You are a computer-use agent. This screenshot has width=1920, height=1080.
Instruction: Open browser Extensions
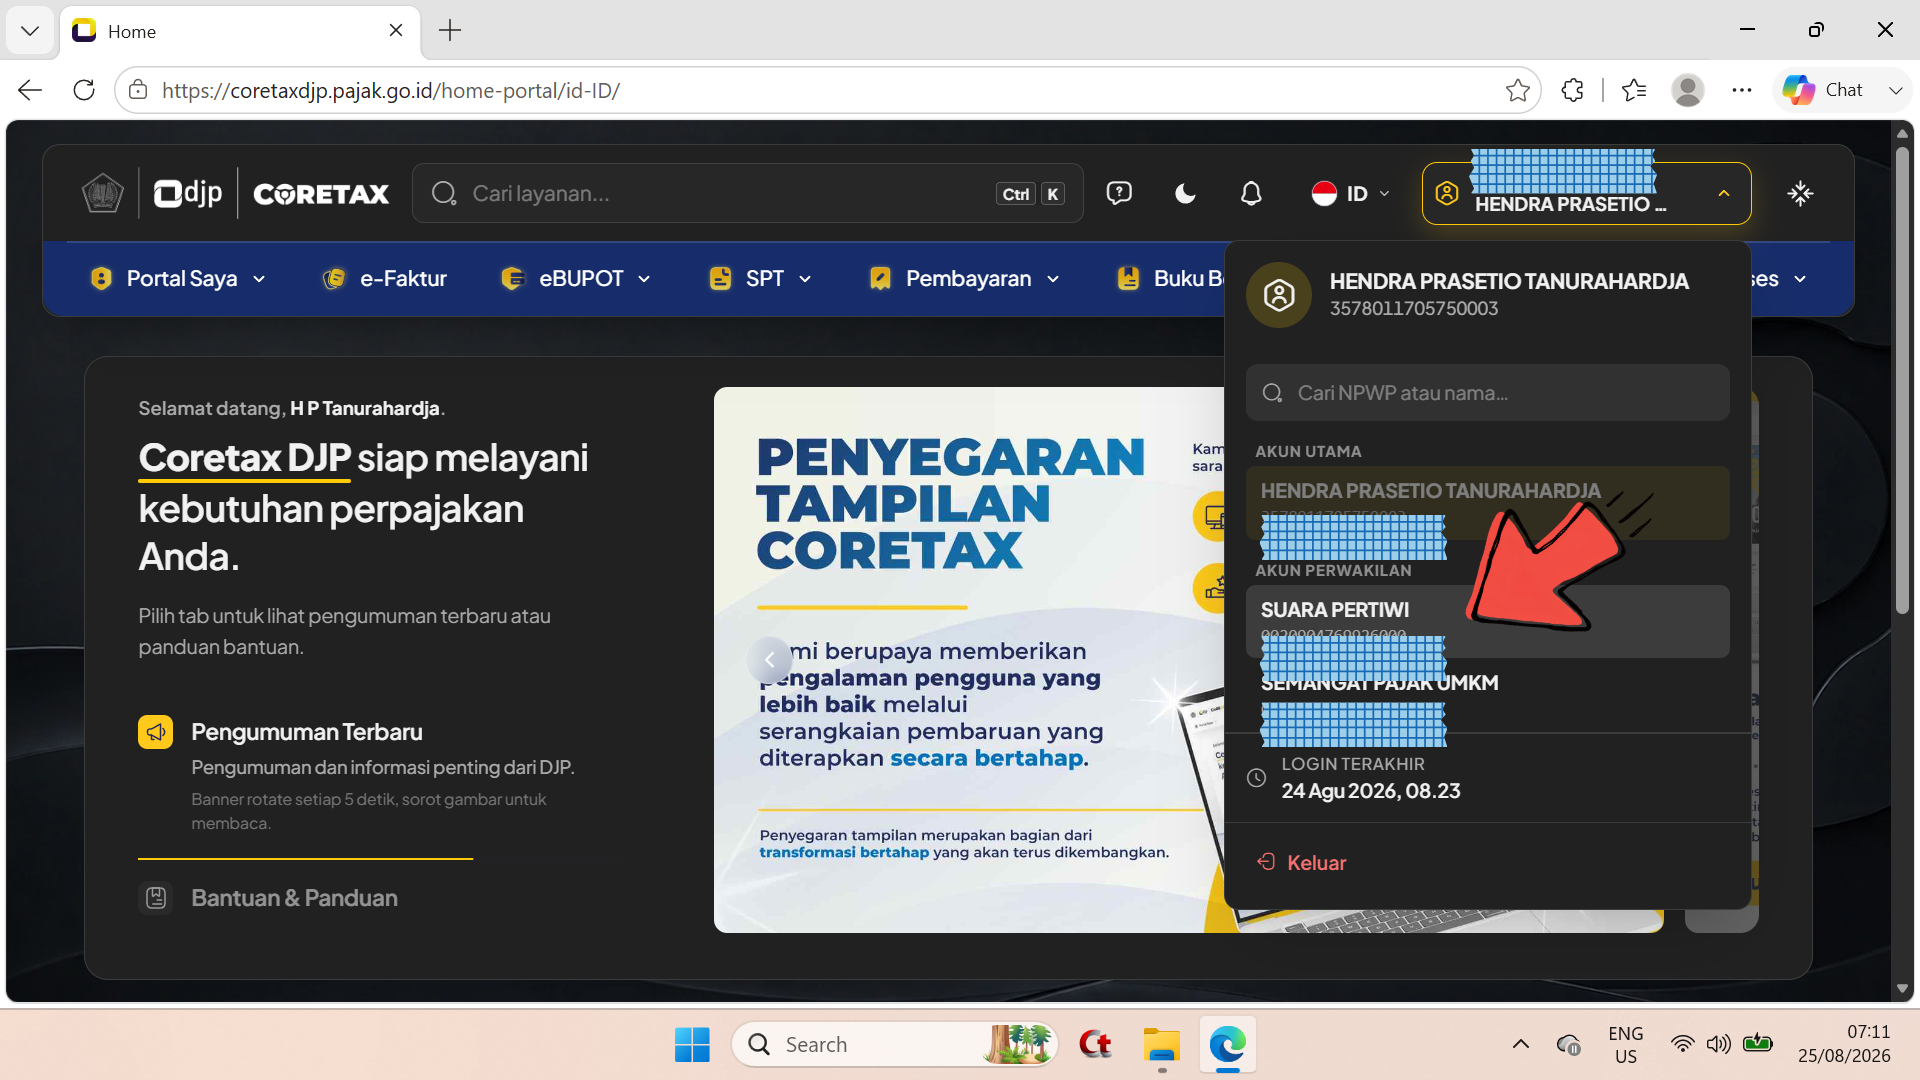pos(1572,90)
